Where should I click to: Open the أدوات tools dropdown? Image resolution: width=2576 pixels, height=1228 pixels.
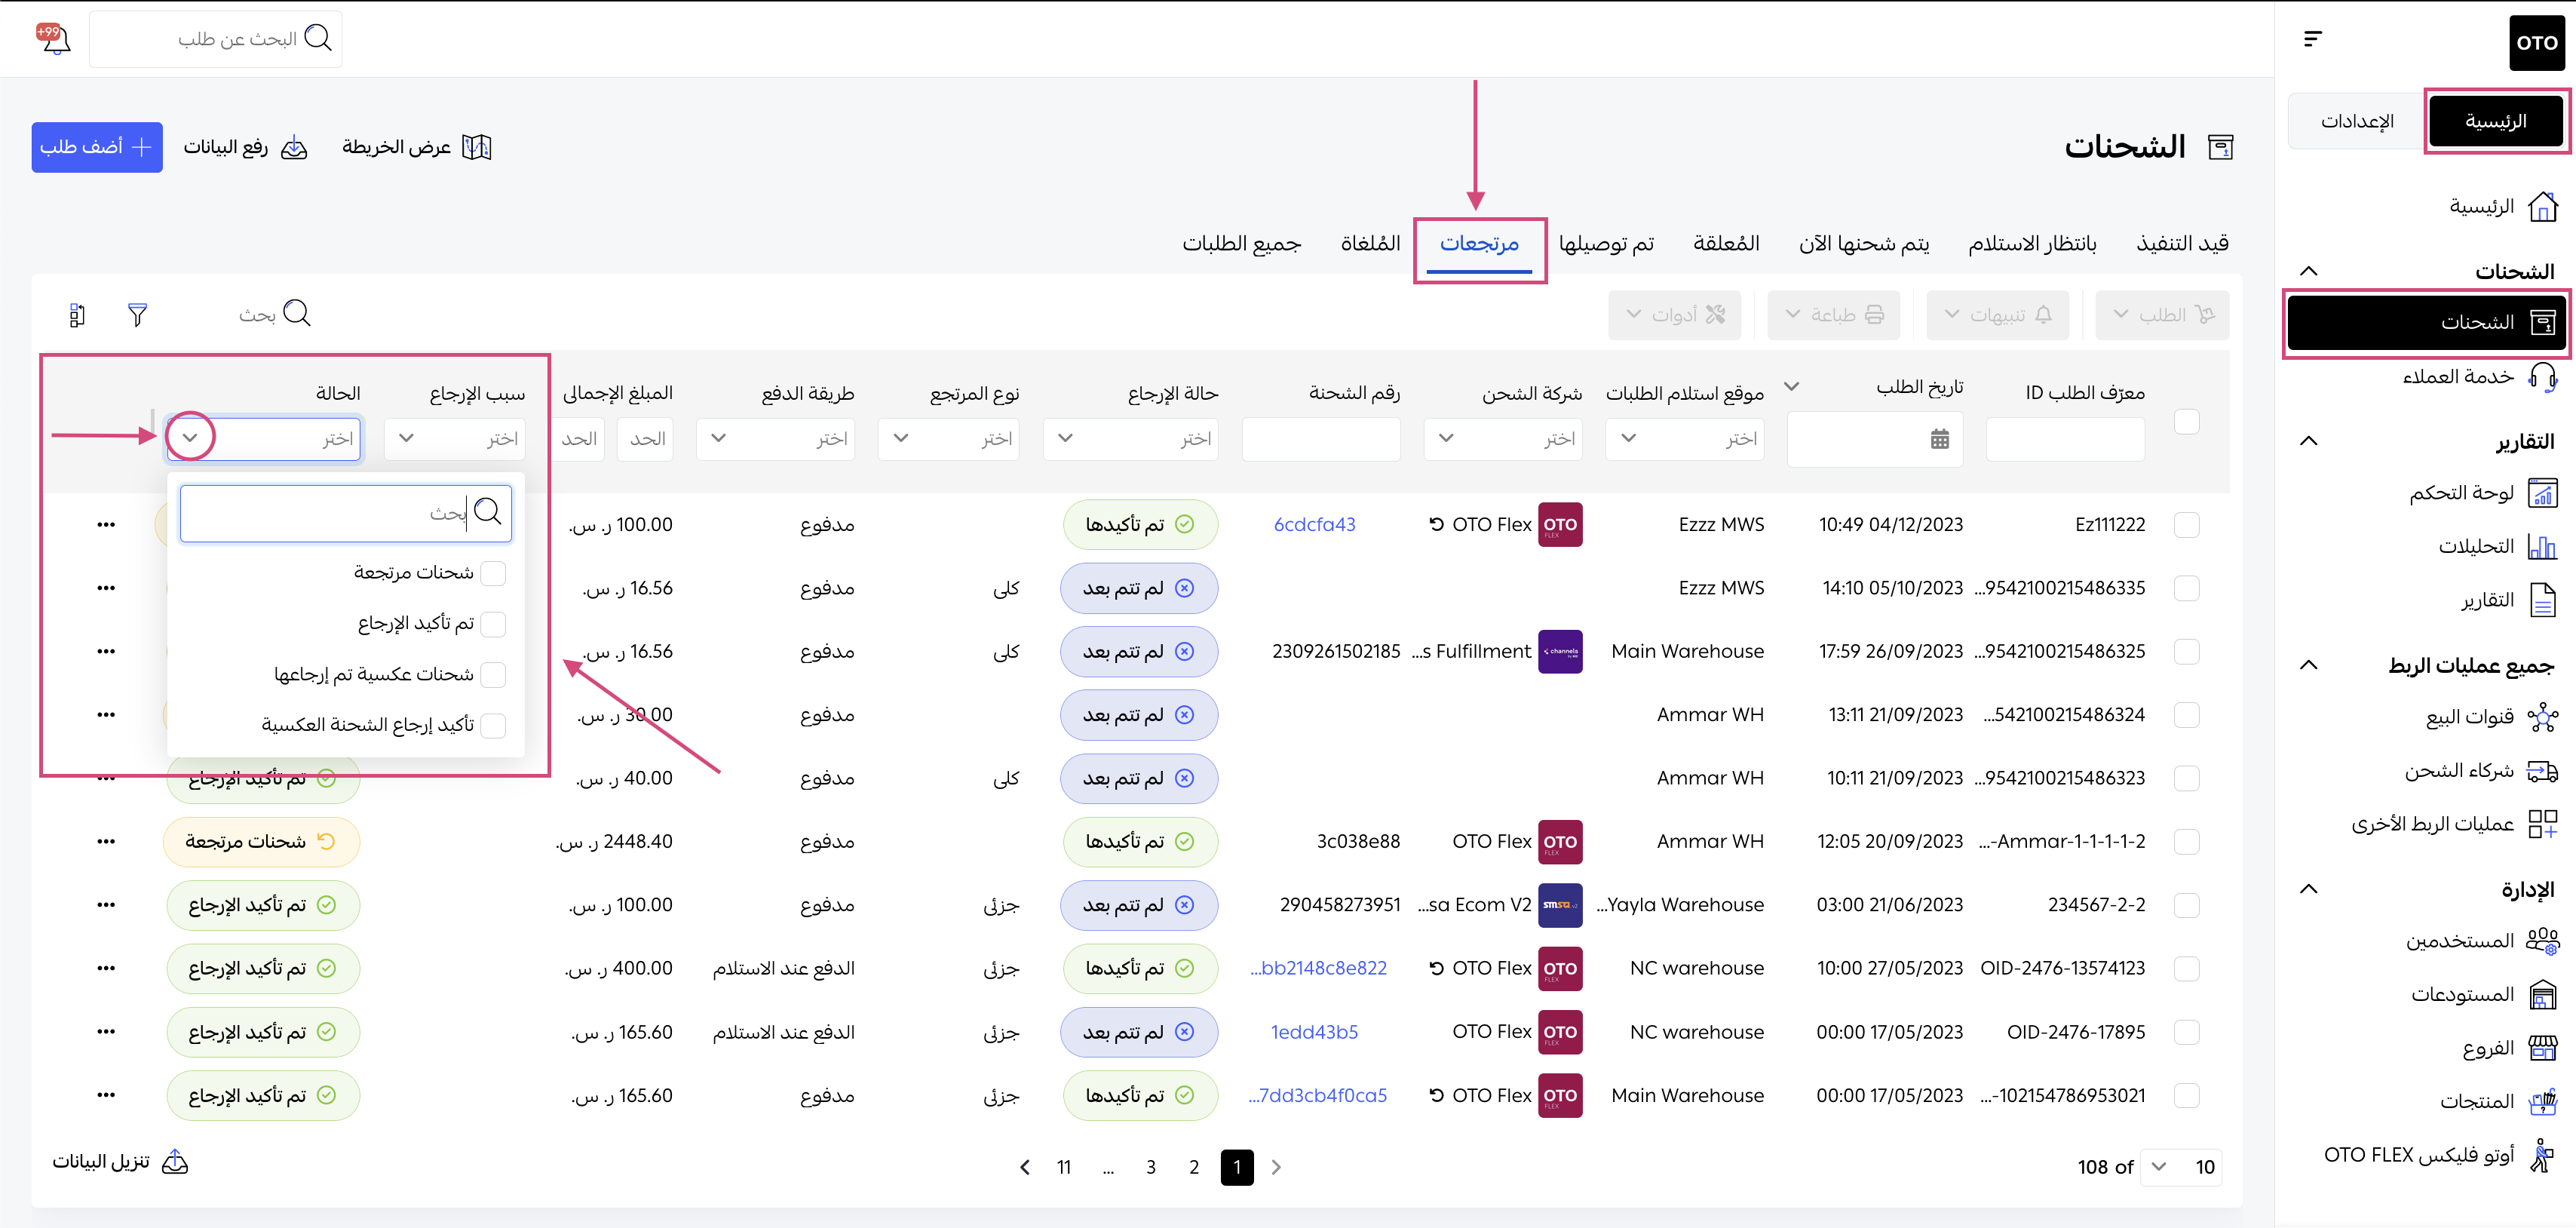[1674, 315]
